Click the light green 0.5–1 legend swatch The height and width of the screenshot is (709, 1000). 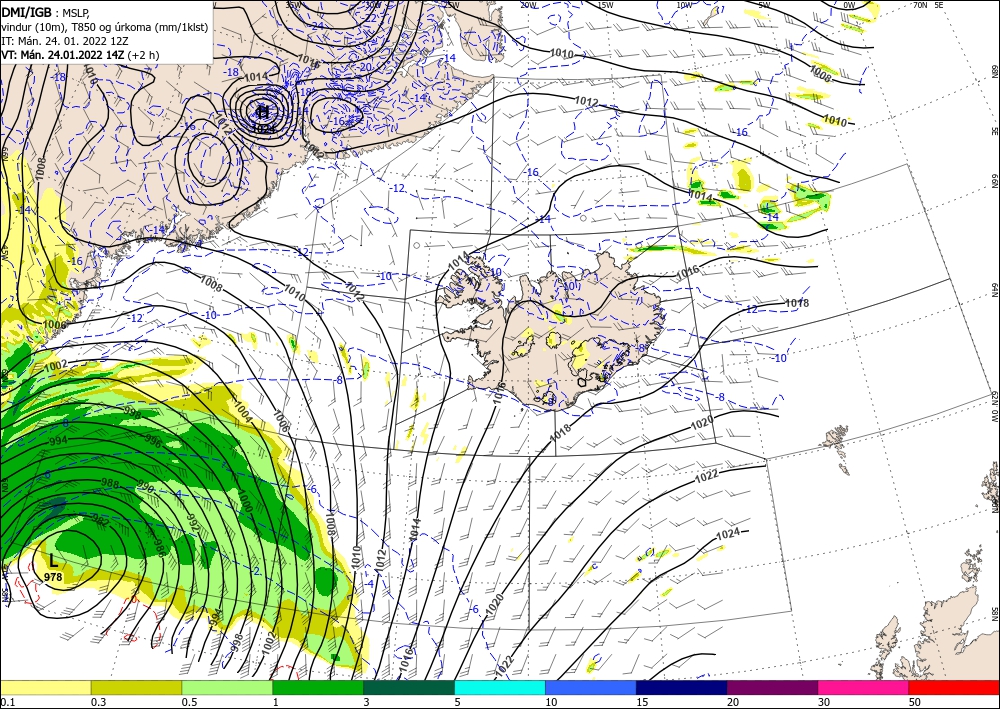click(227, 687)
